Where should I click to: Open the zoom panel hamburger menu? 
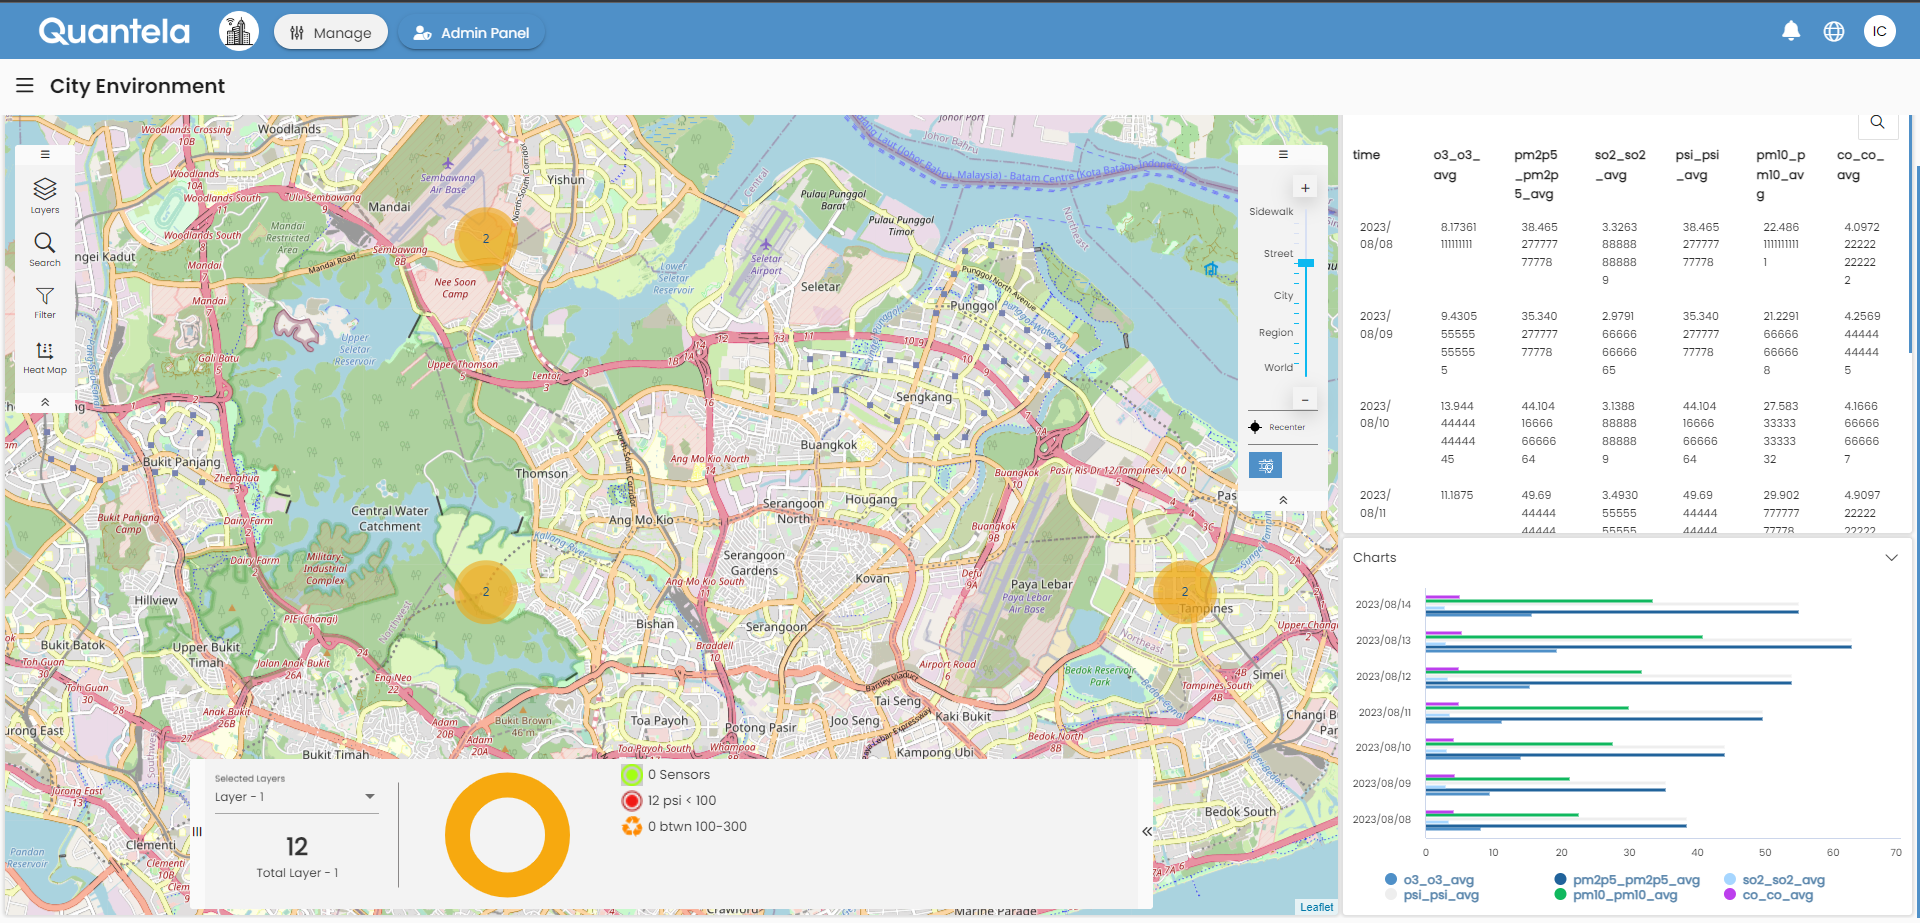(x=1283, y=155)
